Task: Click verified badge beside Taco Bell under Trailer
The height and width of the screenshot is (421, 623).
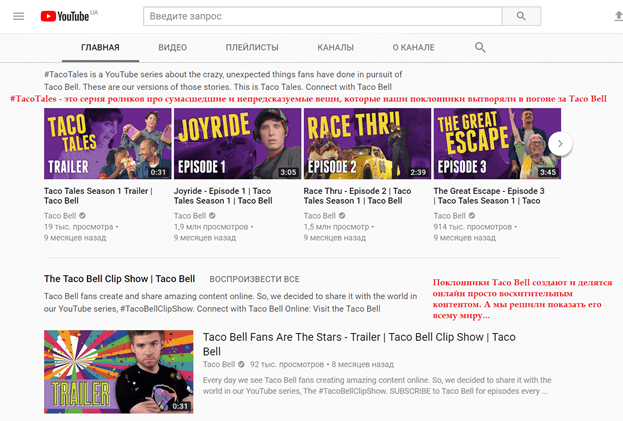Action: coord(82,216)
